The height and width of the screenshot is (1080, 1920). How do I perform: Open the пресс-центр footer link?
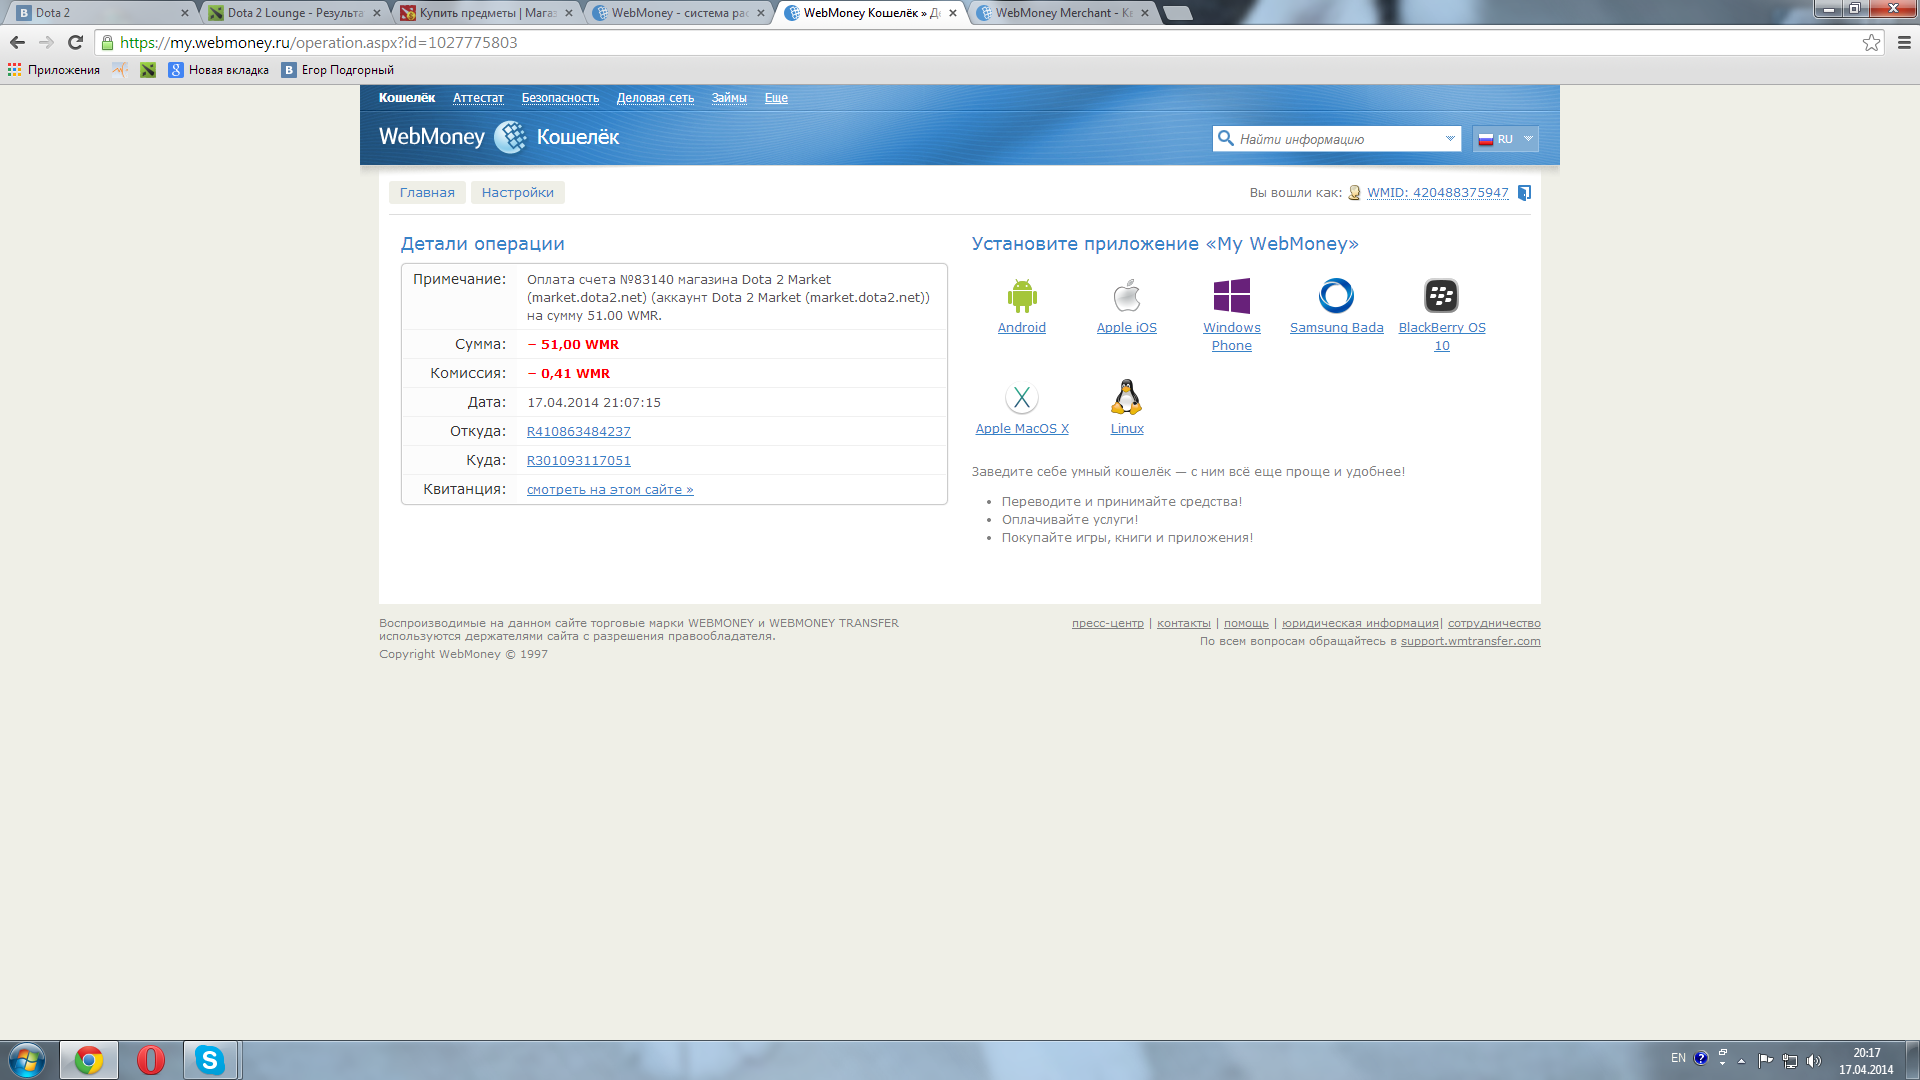click(x=1108, y=624)
